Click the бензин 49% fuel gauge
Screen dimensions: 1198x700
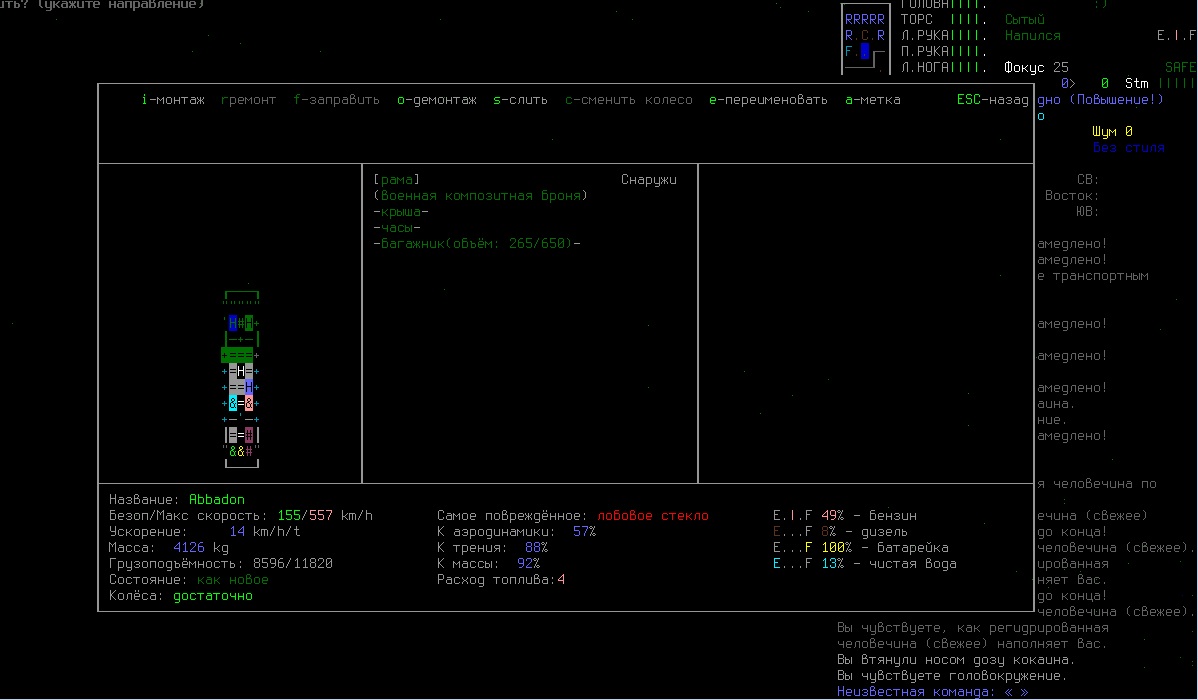pos(844,516)
